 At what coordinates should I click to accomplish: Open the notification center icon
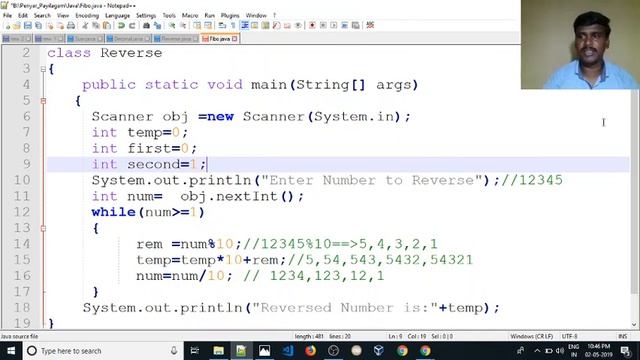tap(625, 351)
